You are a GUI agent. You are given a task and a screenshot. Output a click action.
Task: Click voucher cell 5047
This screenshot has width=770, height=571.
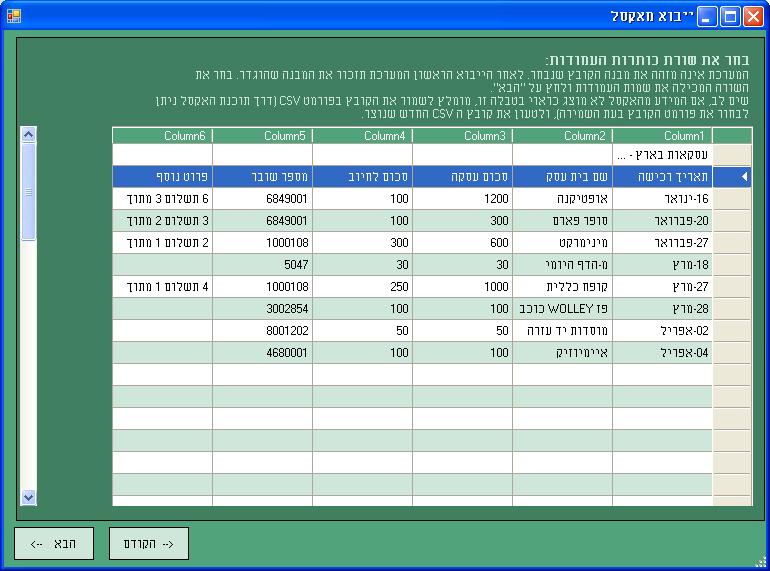262,265
